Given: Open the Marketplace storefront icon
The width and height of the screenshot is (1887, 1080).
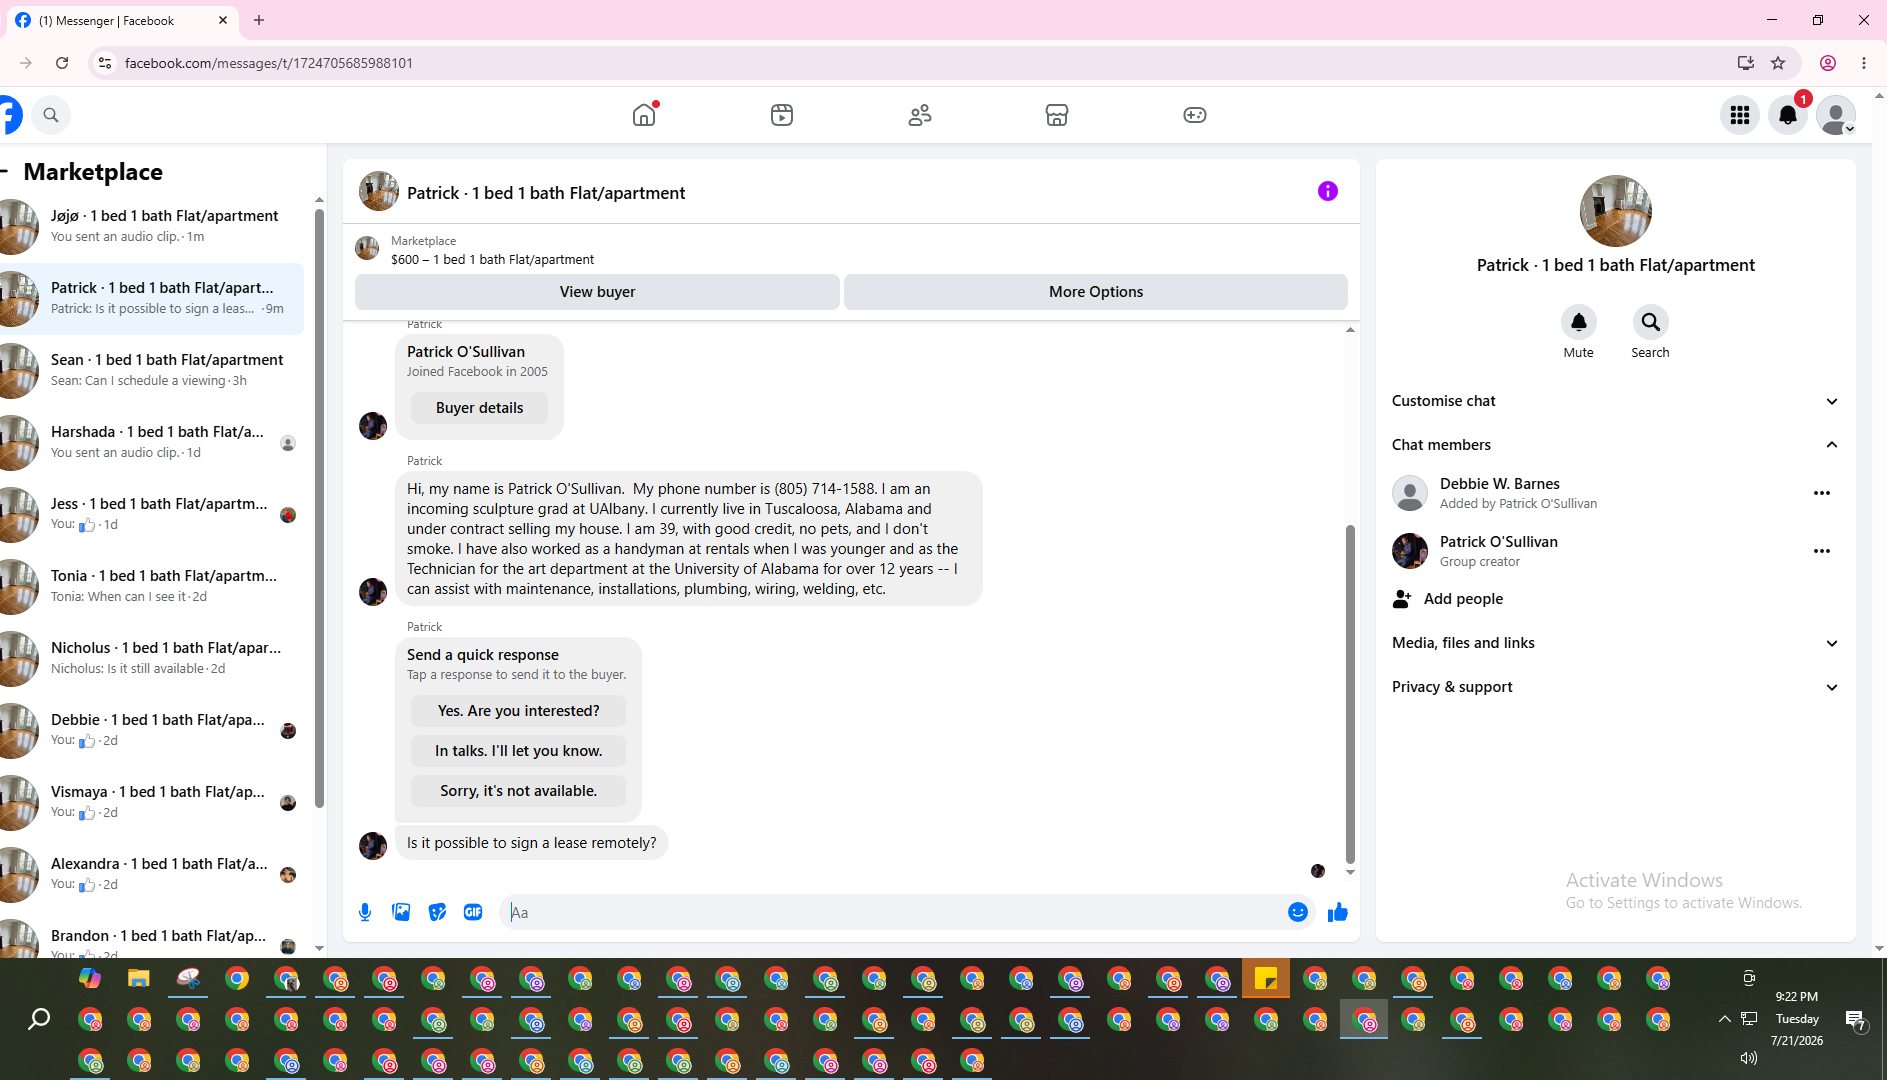Looking at the screenshot, I should tap(1057, 115).
